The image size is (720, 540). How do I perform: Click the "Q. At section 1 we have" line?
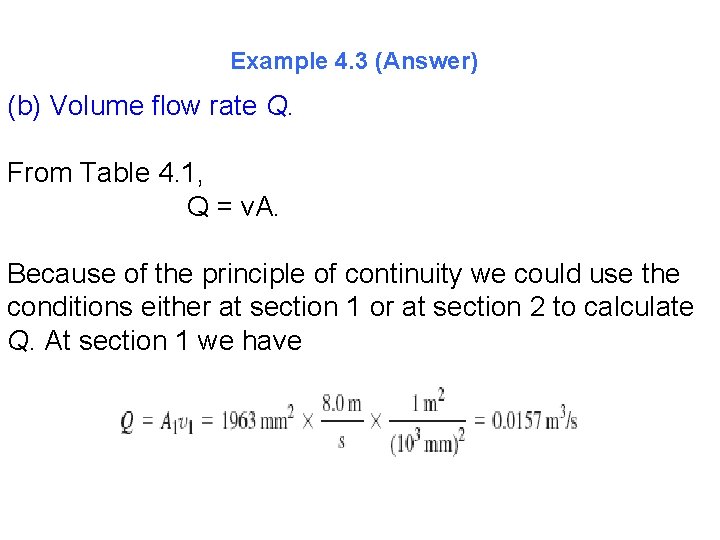pos(154,341)
